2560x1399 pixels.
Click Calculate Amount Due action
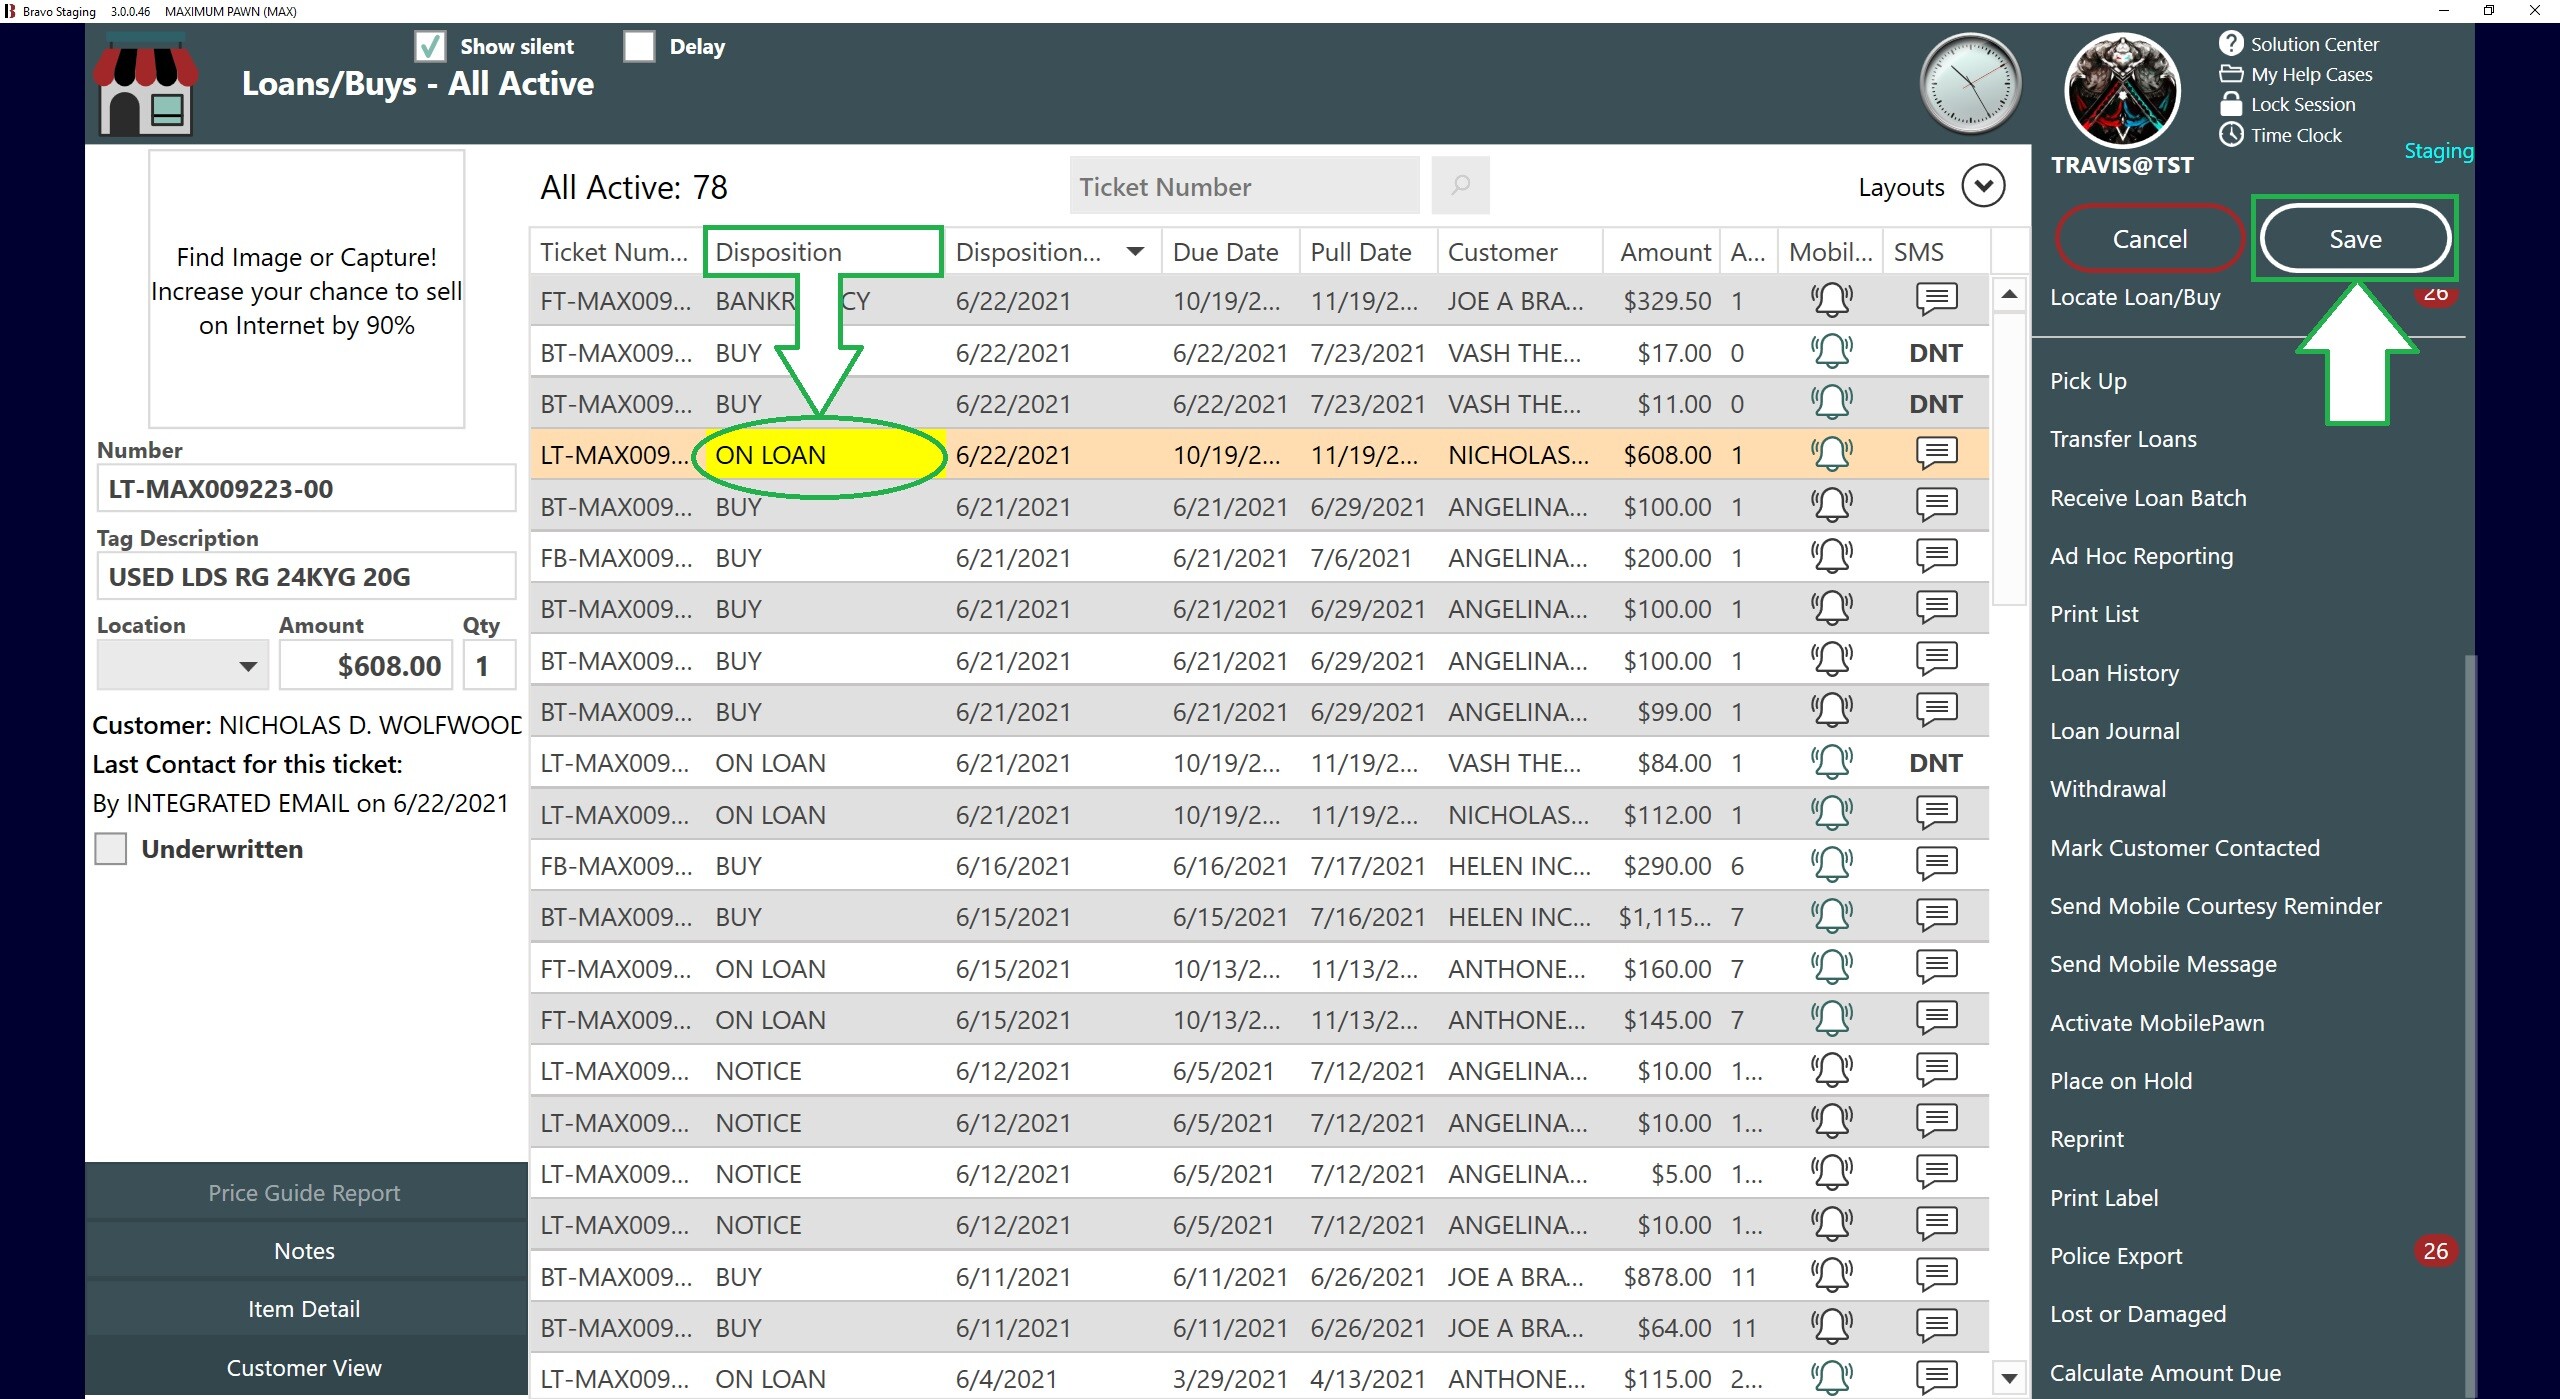click(x=2165, y=1373)
